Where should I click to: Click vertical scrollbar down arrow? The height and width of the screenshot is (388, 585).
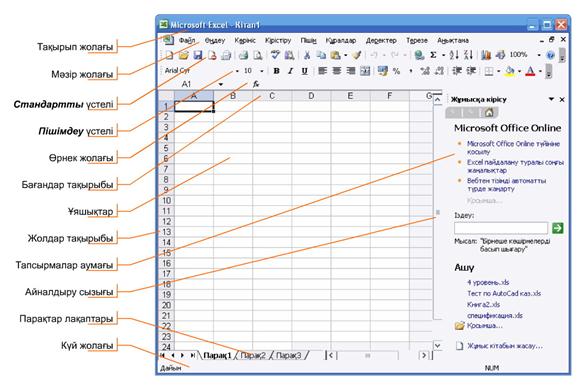(437, 346)
